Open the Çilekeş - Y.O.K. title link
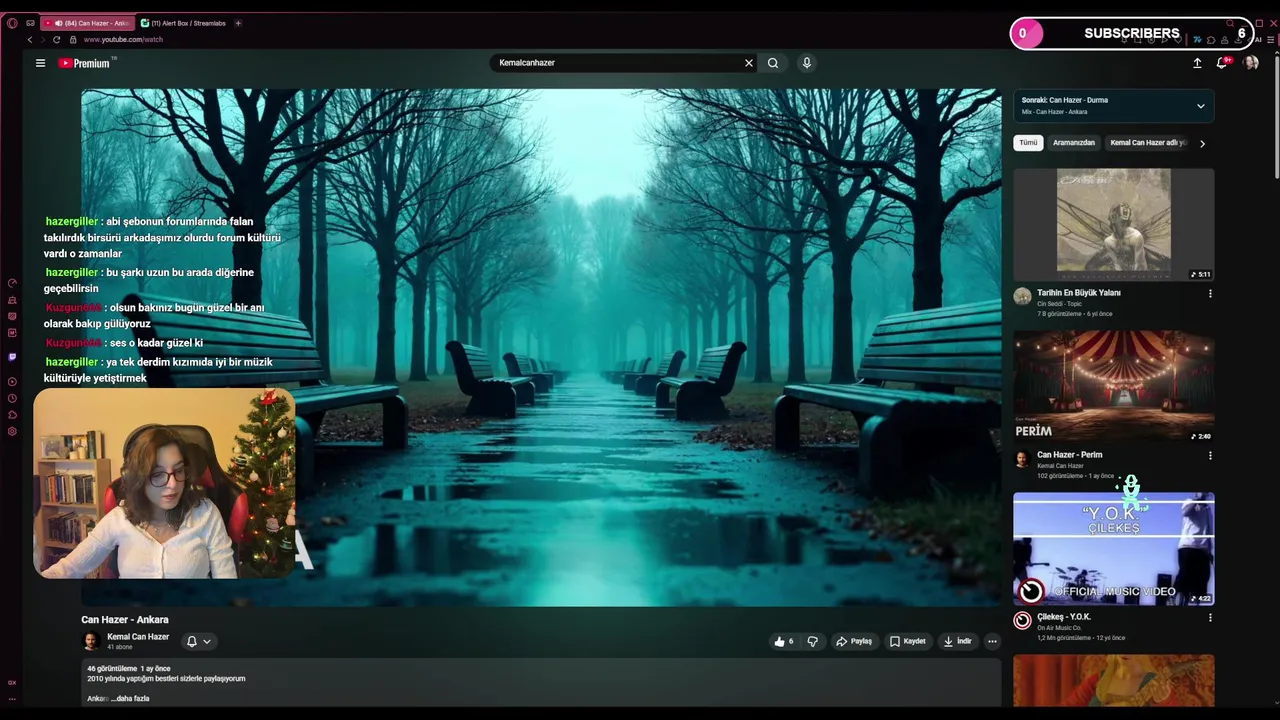Screen dimensions: 1280x720 [x=1063, y=617]
